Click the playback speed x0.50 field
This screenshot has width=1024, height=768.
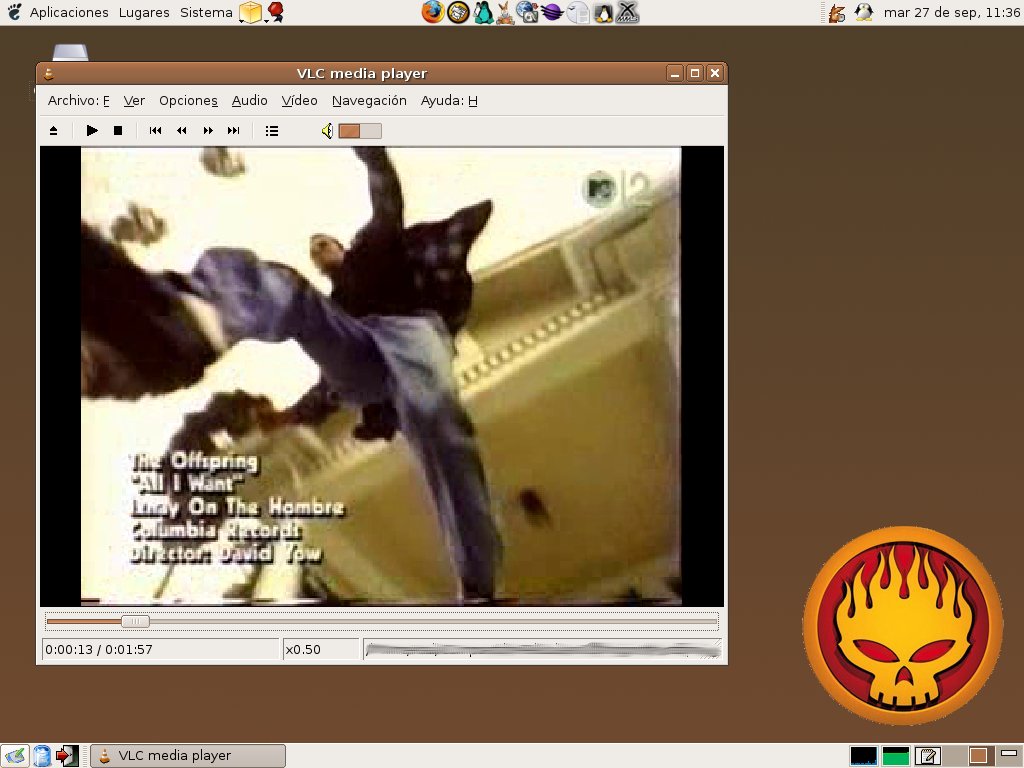click(321, 649)
